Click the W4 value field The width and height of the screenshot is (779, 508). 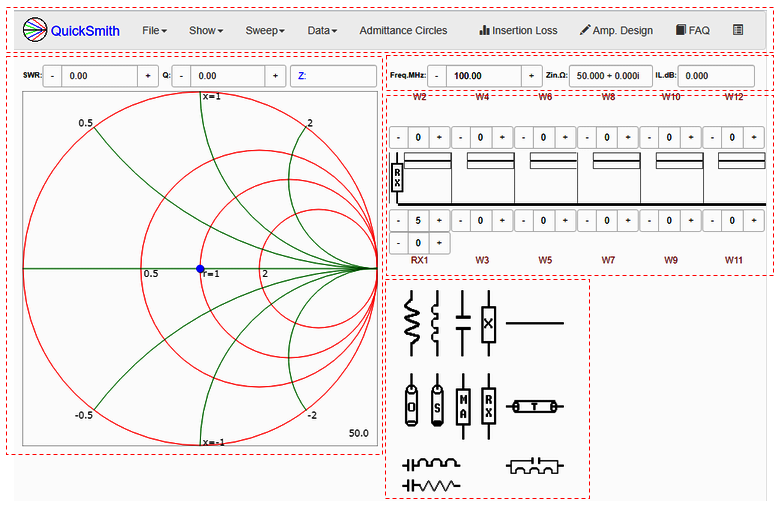click(480, 138)
